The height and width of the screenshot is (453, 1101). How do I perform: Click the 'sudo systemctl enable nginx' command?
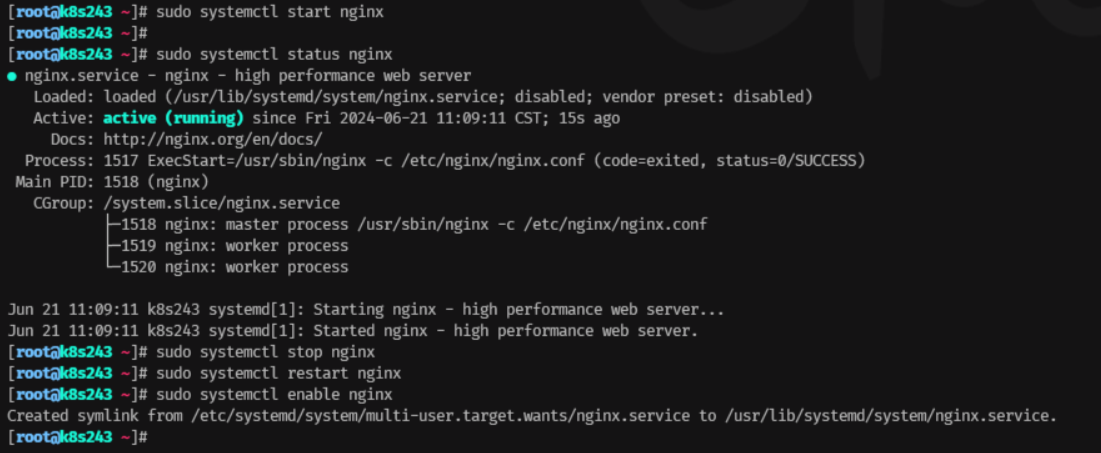pyautogui.click(x=275, y=394)
